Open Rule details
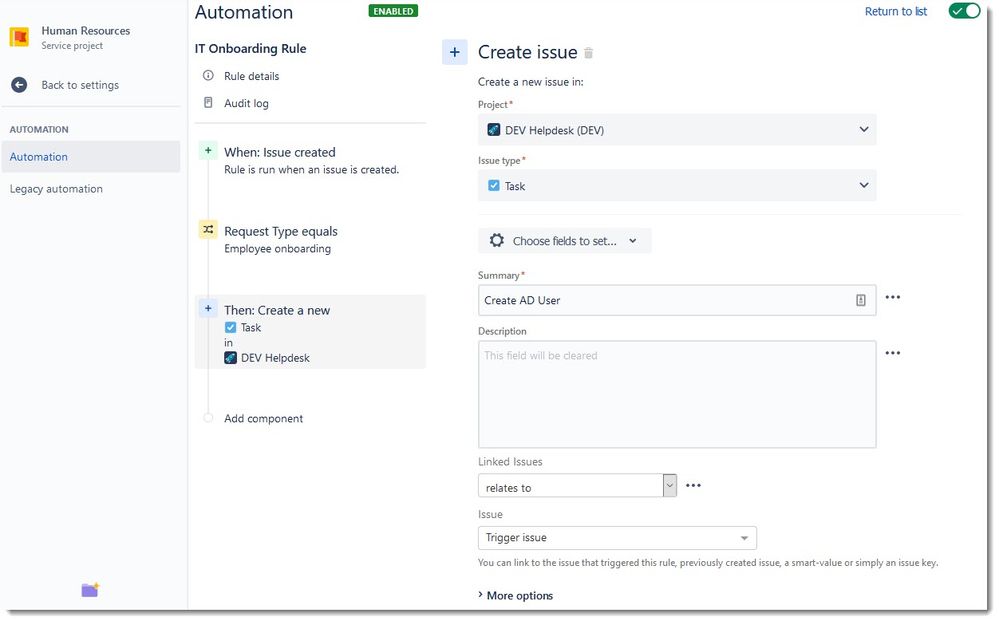The width and height of the screenshot is (999, 622). pyautogui.click(x=251, y=76)
